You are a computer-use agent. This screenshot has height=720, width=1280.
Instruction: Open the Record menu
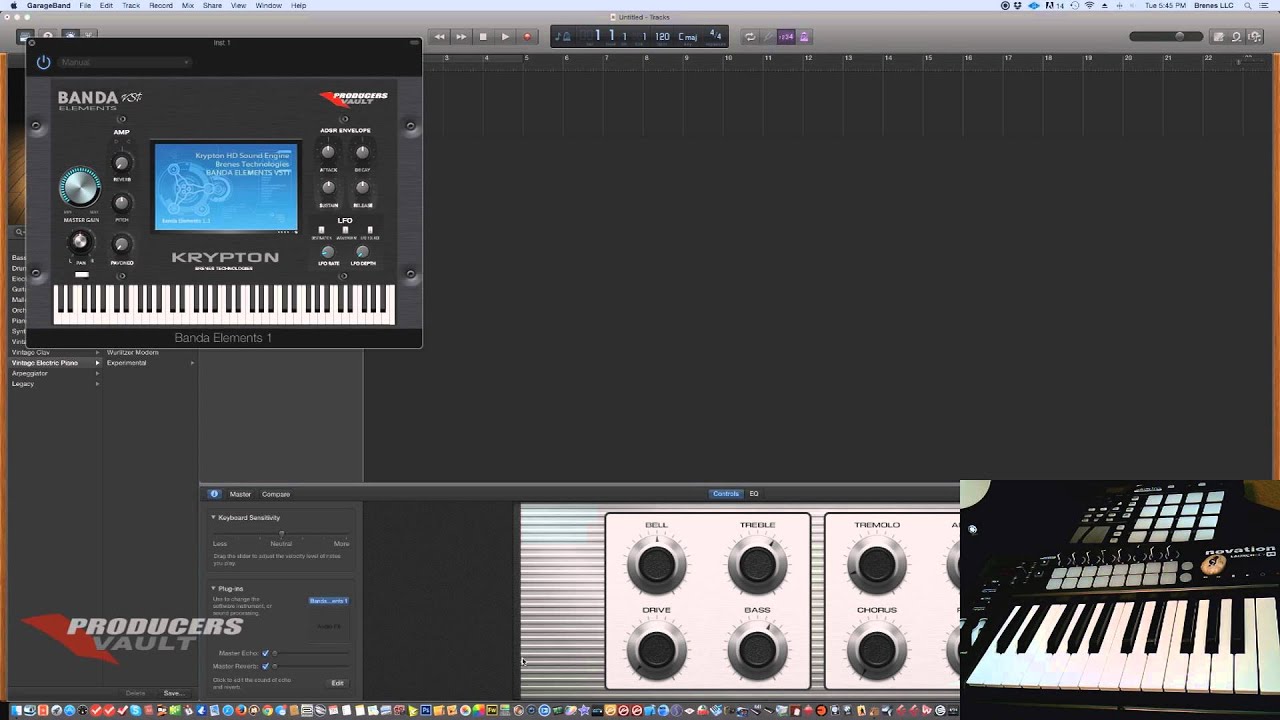point(161,5)
